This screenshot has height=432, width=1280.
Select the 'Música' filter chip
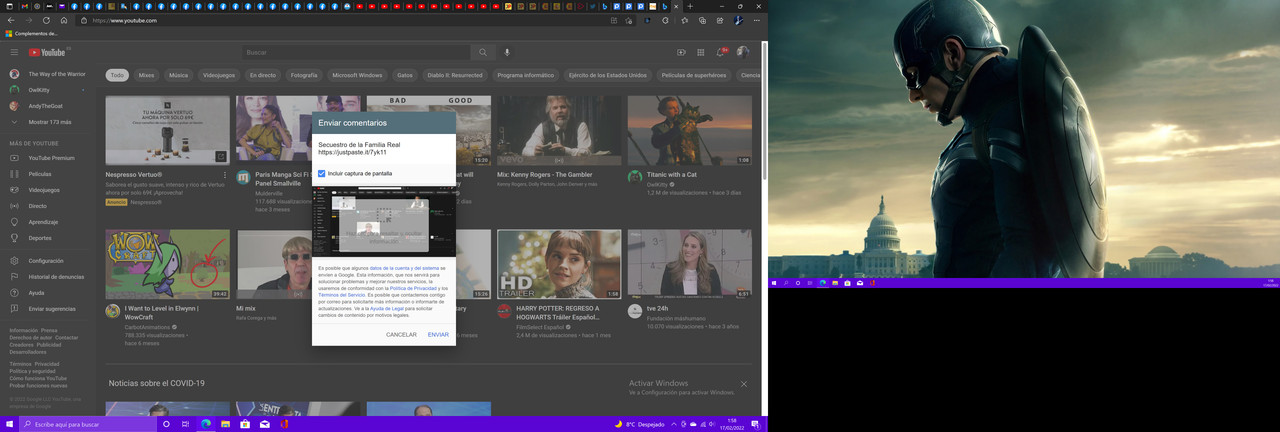[178, 75]
